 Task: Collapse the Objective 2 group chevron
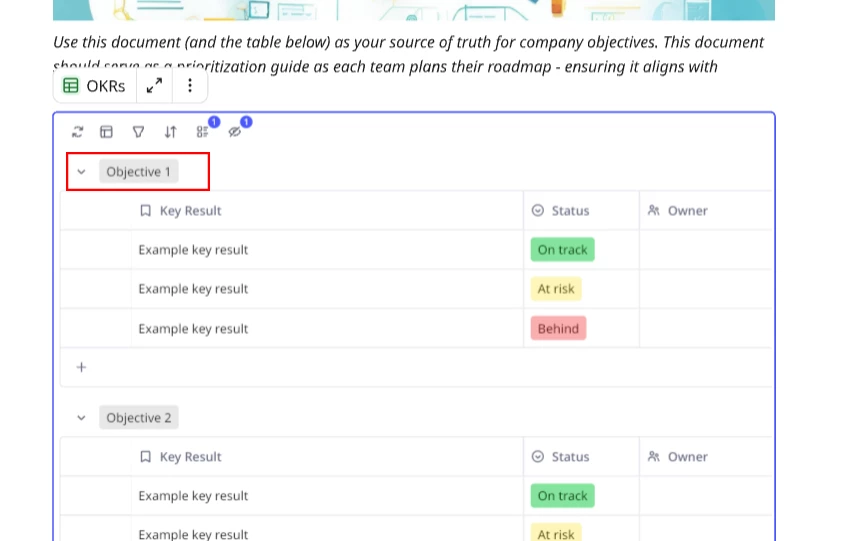point(81,418)
